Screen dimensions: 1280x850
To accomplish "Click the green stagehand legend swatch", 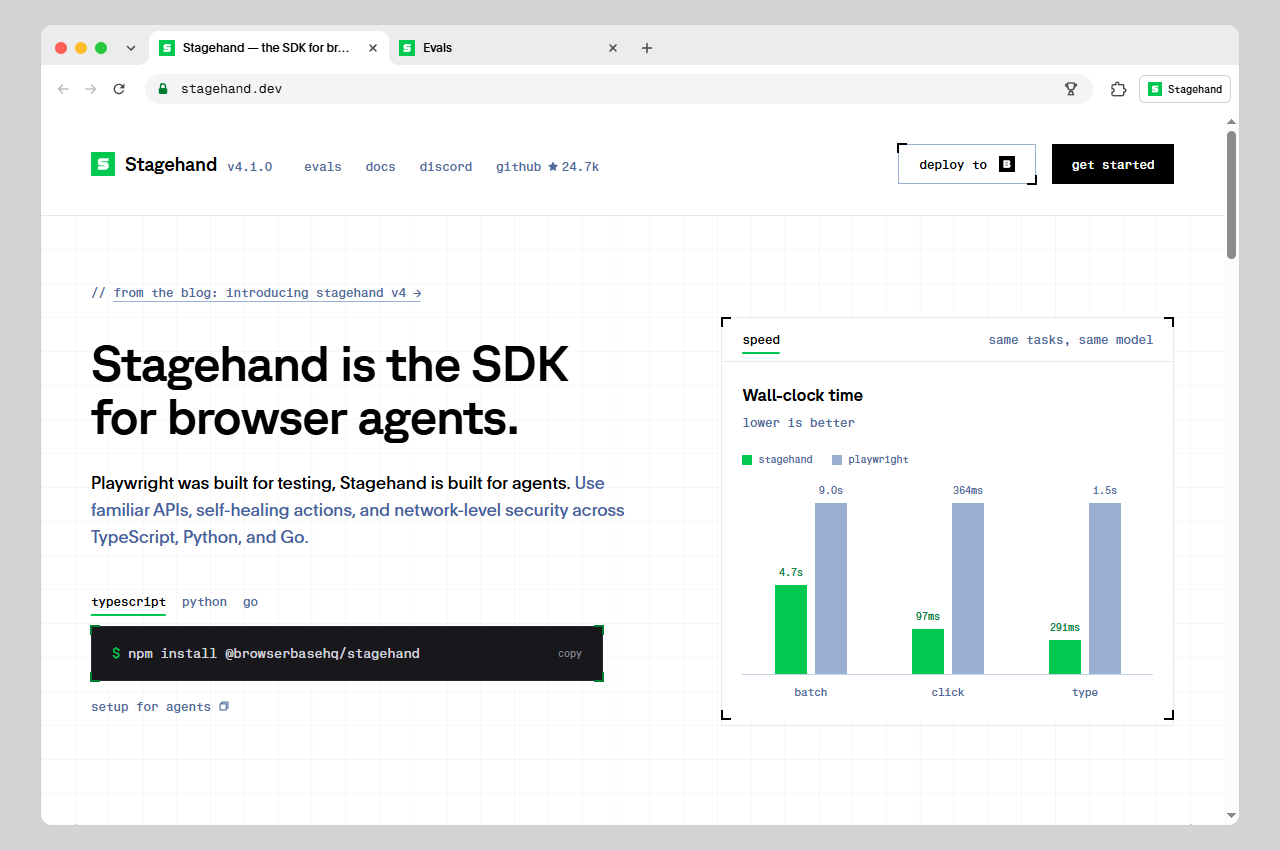I will click(747, 460).
